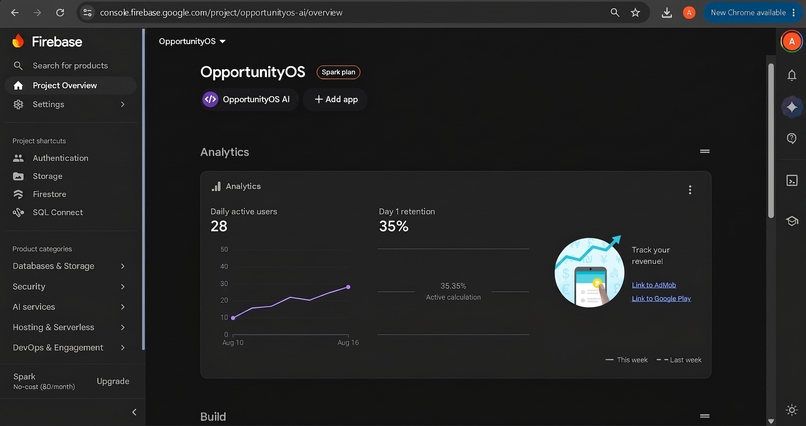Click the Settings gear icon
Image resolution: width=806 pixels, height=426 pixels.
[x=18, y=104]
